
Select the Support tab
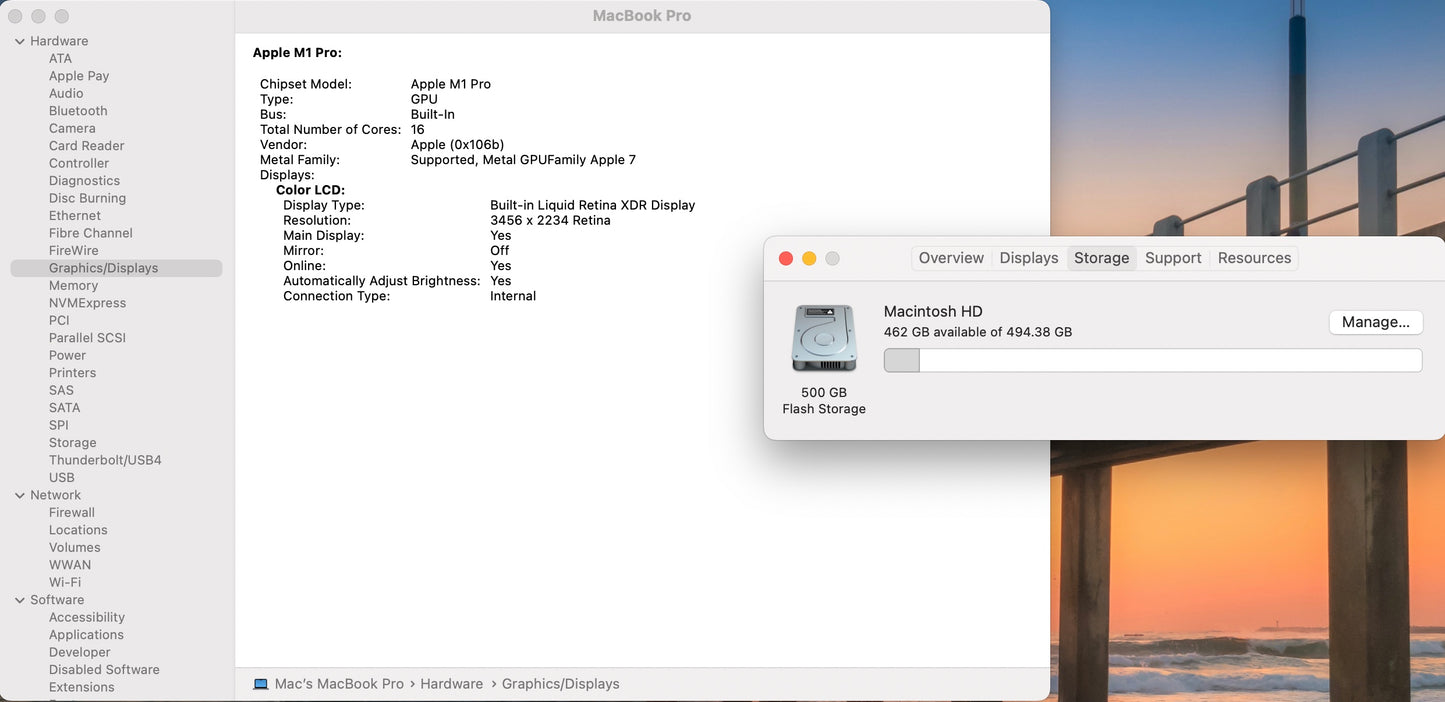[x=1172, y=258]
